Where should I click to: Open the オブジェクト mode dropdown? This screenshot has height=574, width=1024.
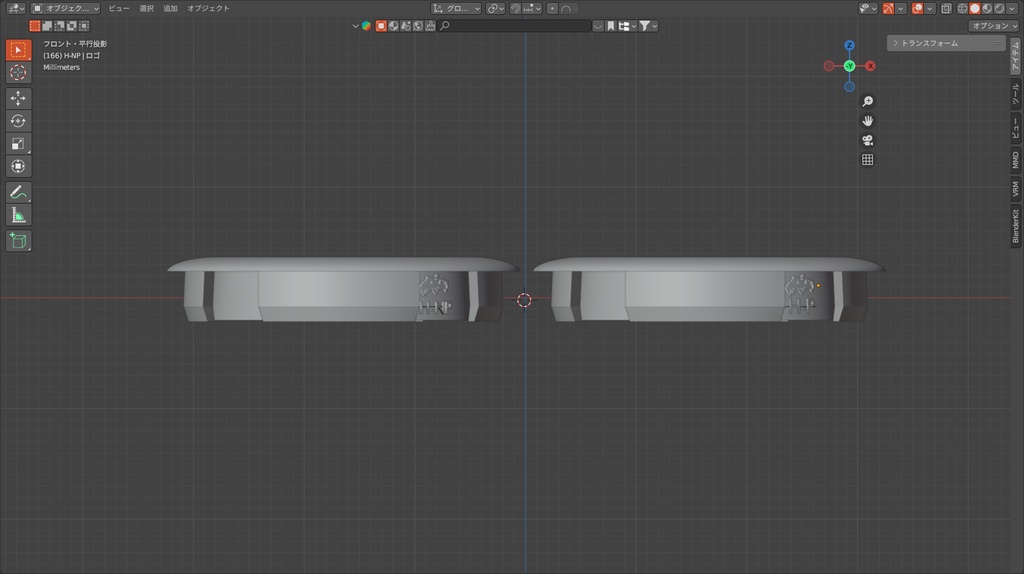(x=66, y=8)
